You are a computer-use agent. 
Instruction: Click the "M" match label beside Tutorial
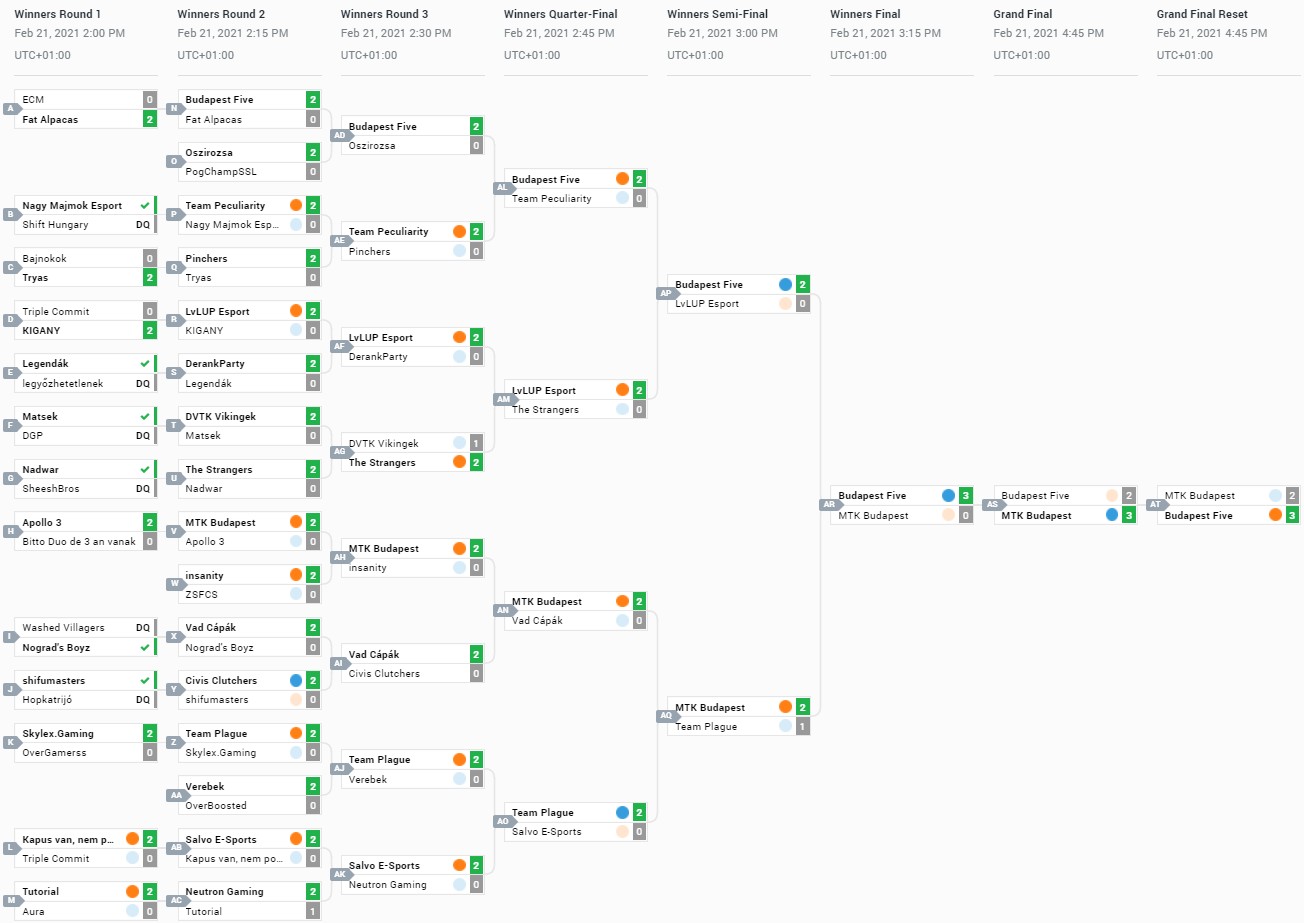12,901
